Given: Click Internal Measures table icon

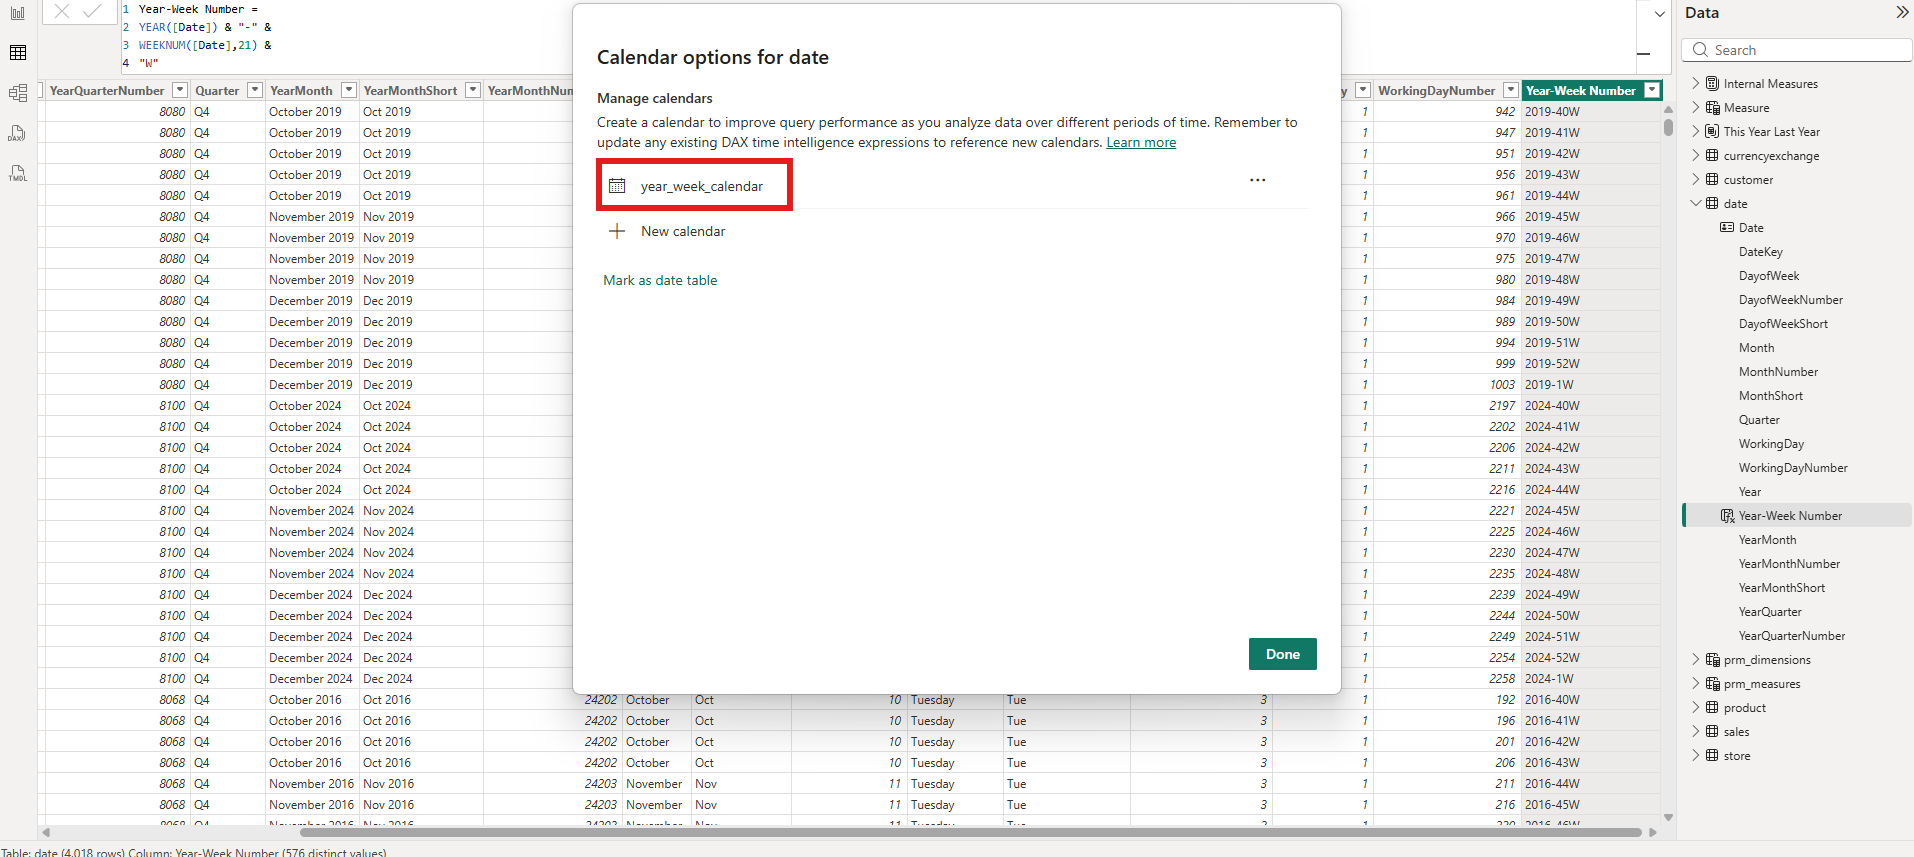Looking at the screenshot, I should pyautogui.click(x=1713, y=83).
